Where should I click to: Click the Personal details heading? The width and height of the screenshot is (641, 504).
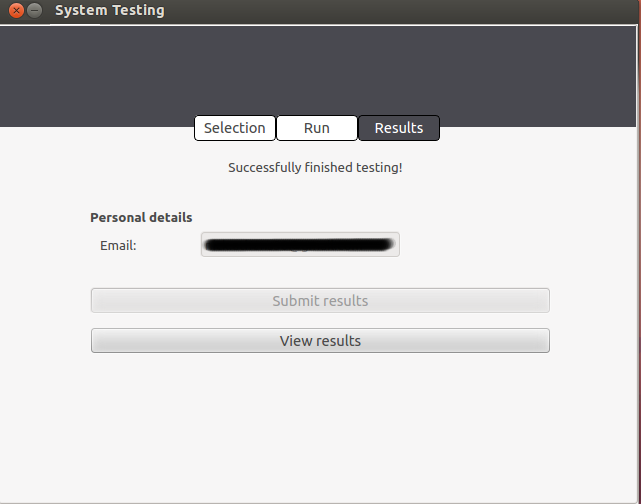tap(141, 217)
